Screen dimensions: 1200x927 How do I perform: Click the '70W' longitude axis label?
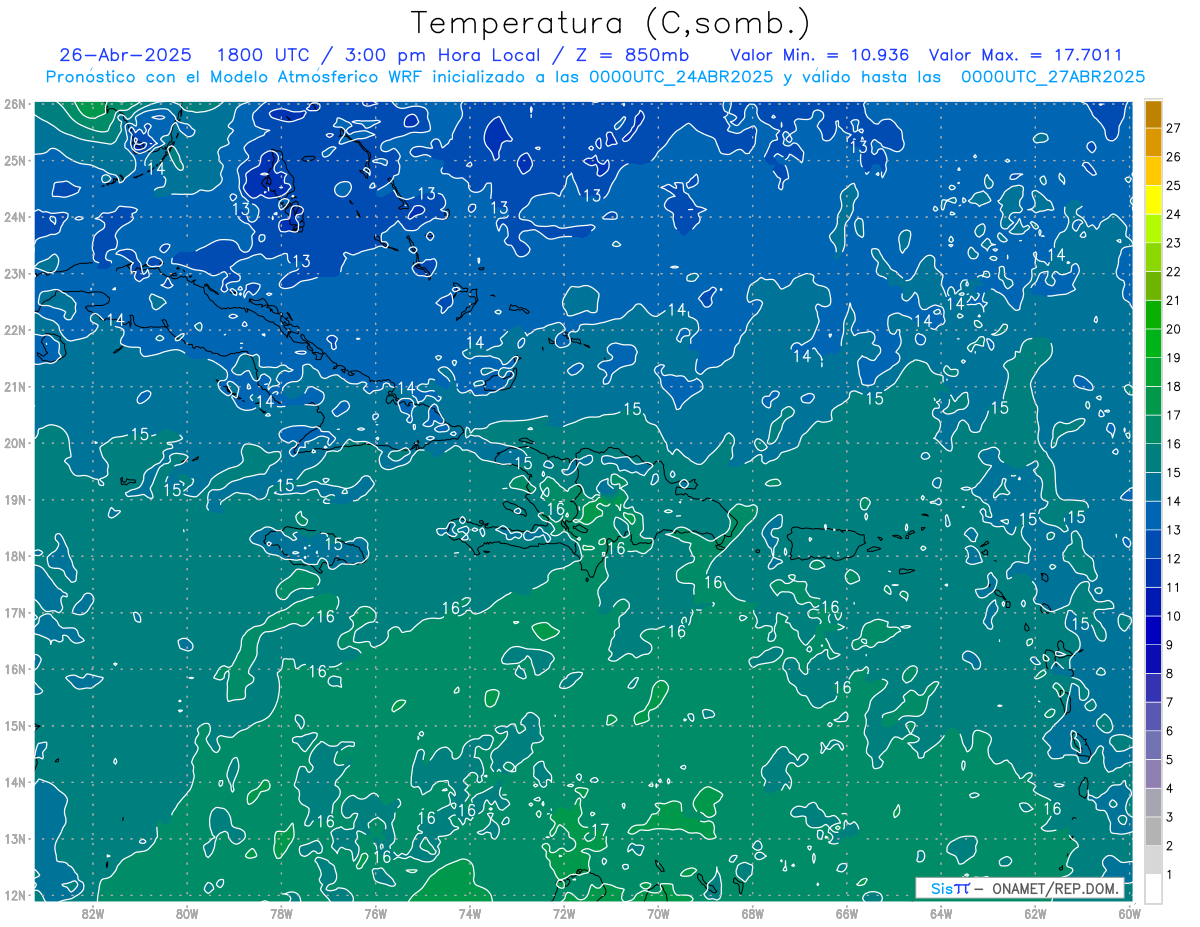(x=658, y=913)
